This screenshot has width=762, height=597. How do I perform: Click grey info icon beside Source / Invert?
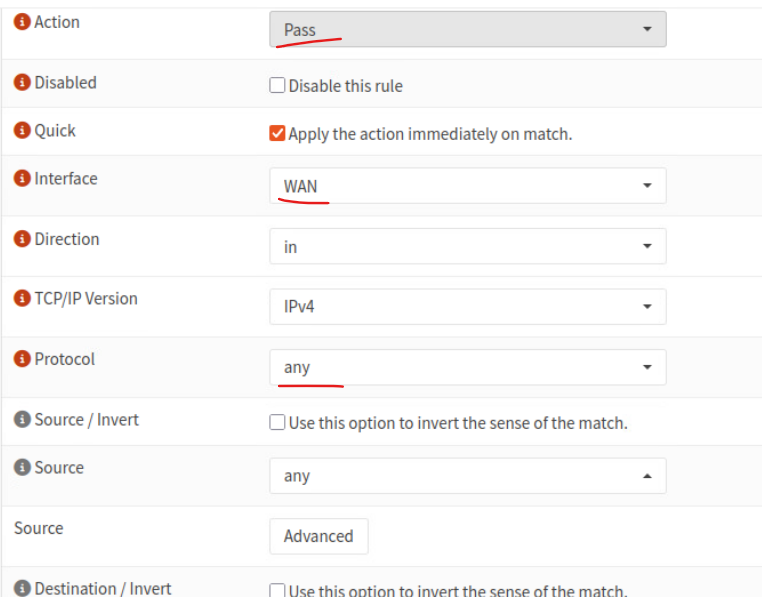22,419
